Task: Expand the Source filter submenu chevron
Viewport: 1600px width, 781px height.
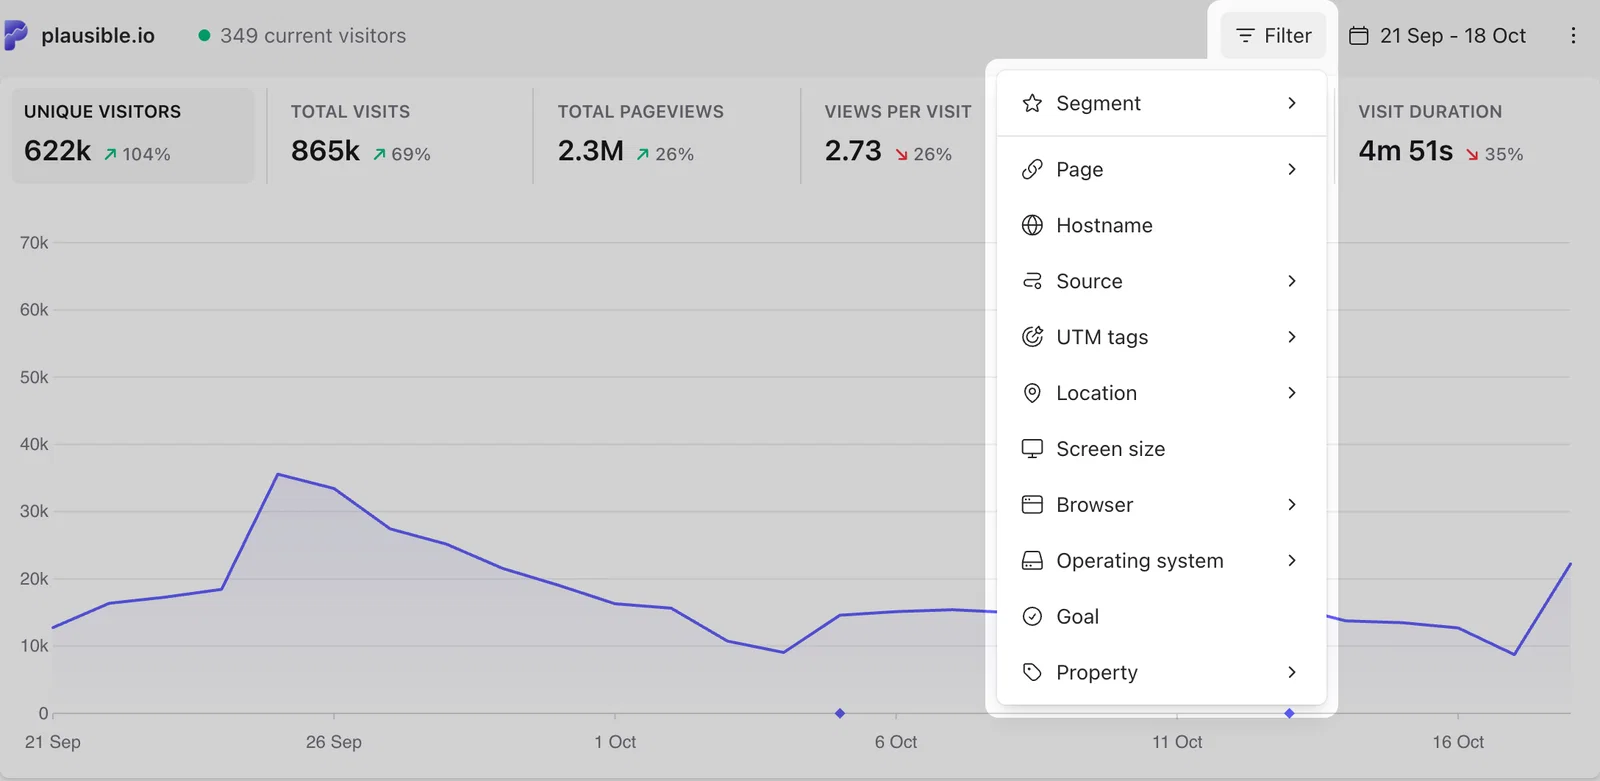Action: (x=1292, y=281)
